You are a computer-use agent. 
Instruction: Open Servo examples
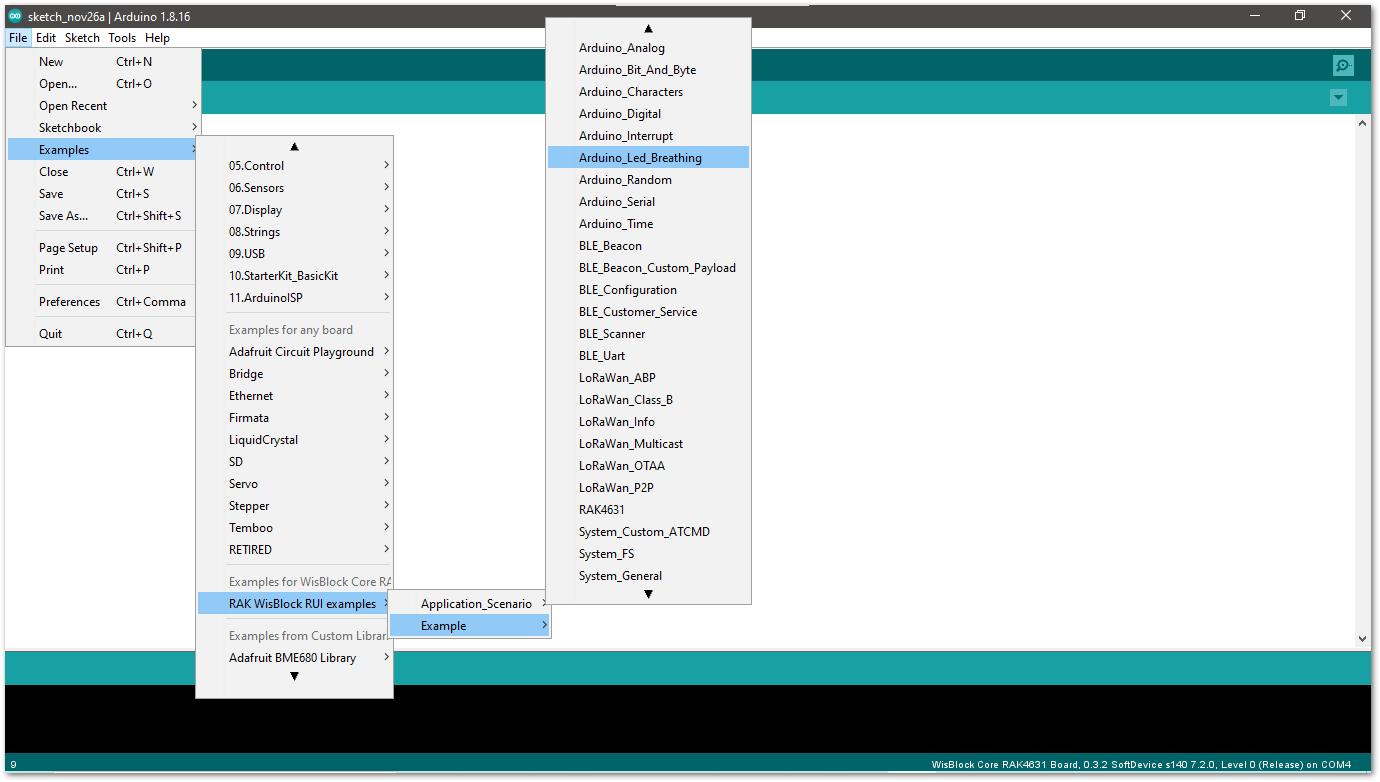(x=294, y=484)
